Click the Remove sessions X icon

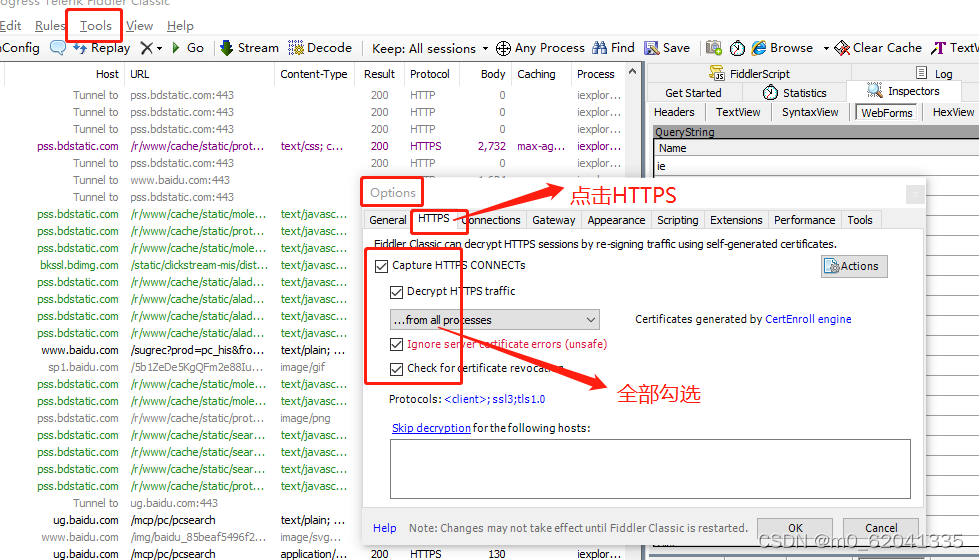[146, 48]
